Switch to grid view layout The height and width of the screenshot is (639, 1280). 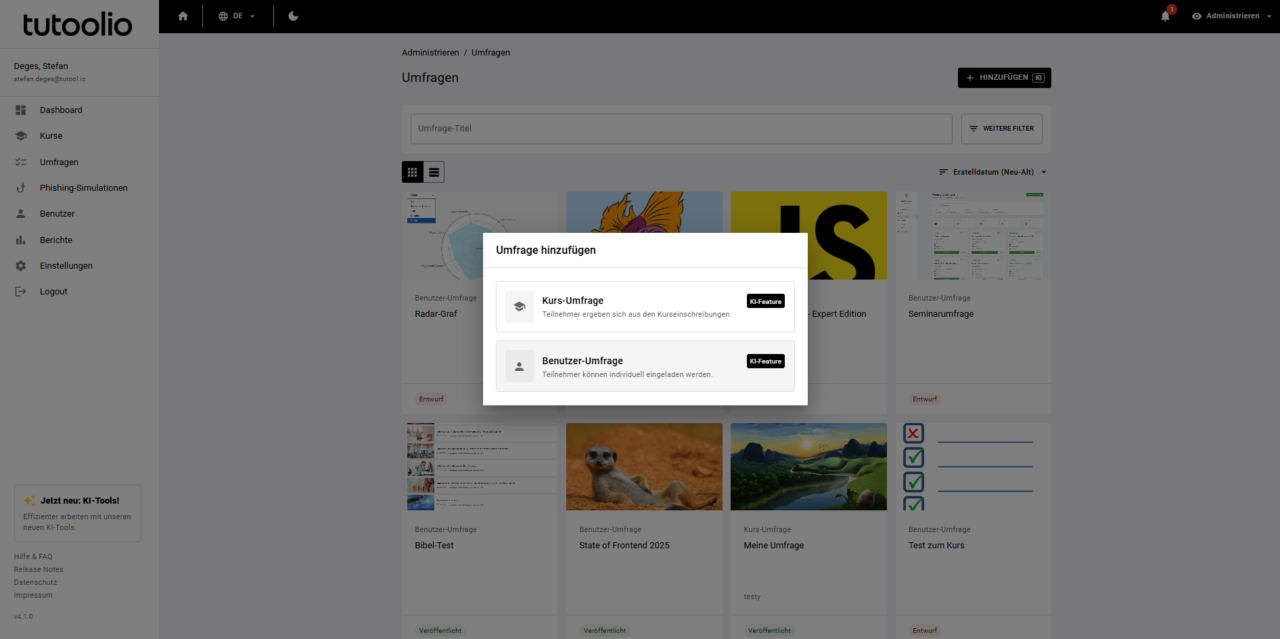click(412, 172)
